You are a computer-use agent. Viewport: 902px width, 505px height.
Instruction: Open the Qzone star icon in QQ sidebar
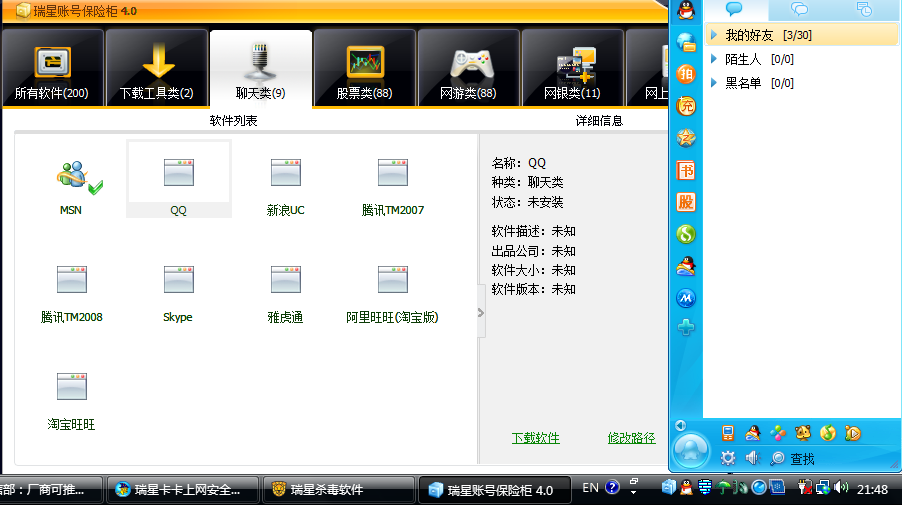[x=686, y=138]
